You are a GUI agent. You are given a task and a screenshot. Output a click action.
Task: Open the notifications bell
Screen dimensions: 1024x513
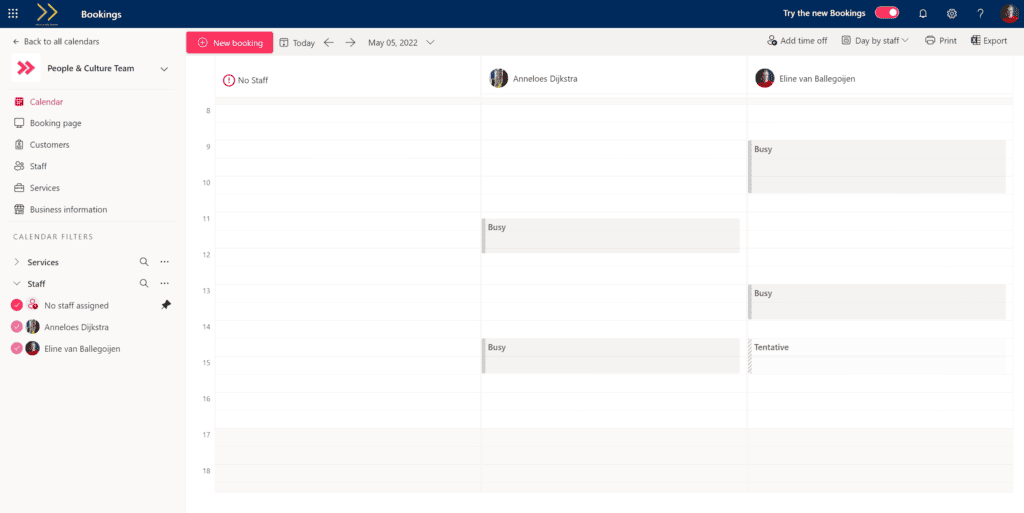coord(923,14)
